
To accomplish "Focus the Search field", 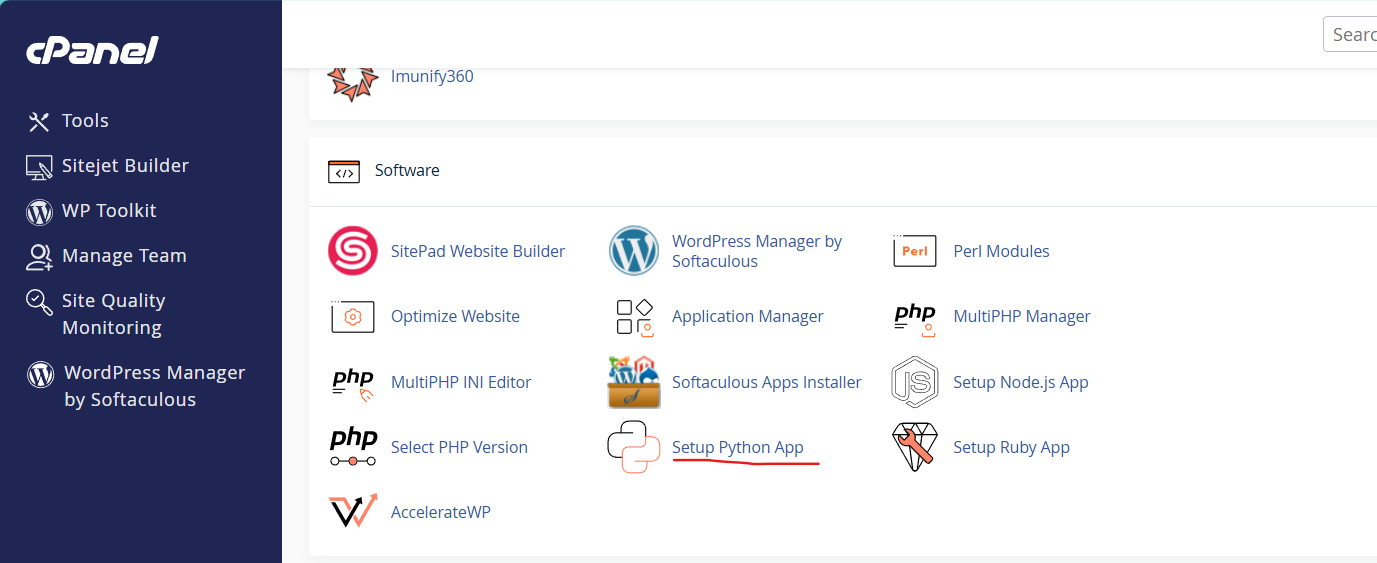I will [1350, 34].
